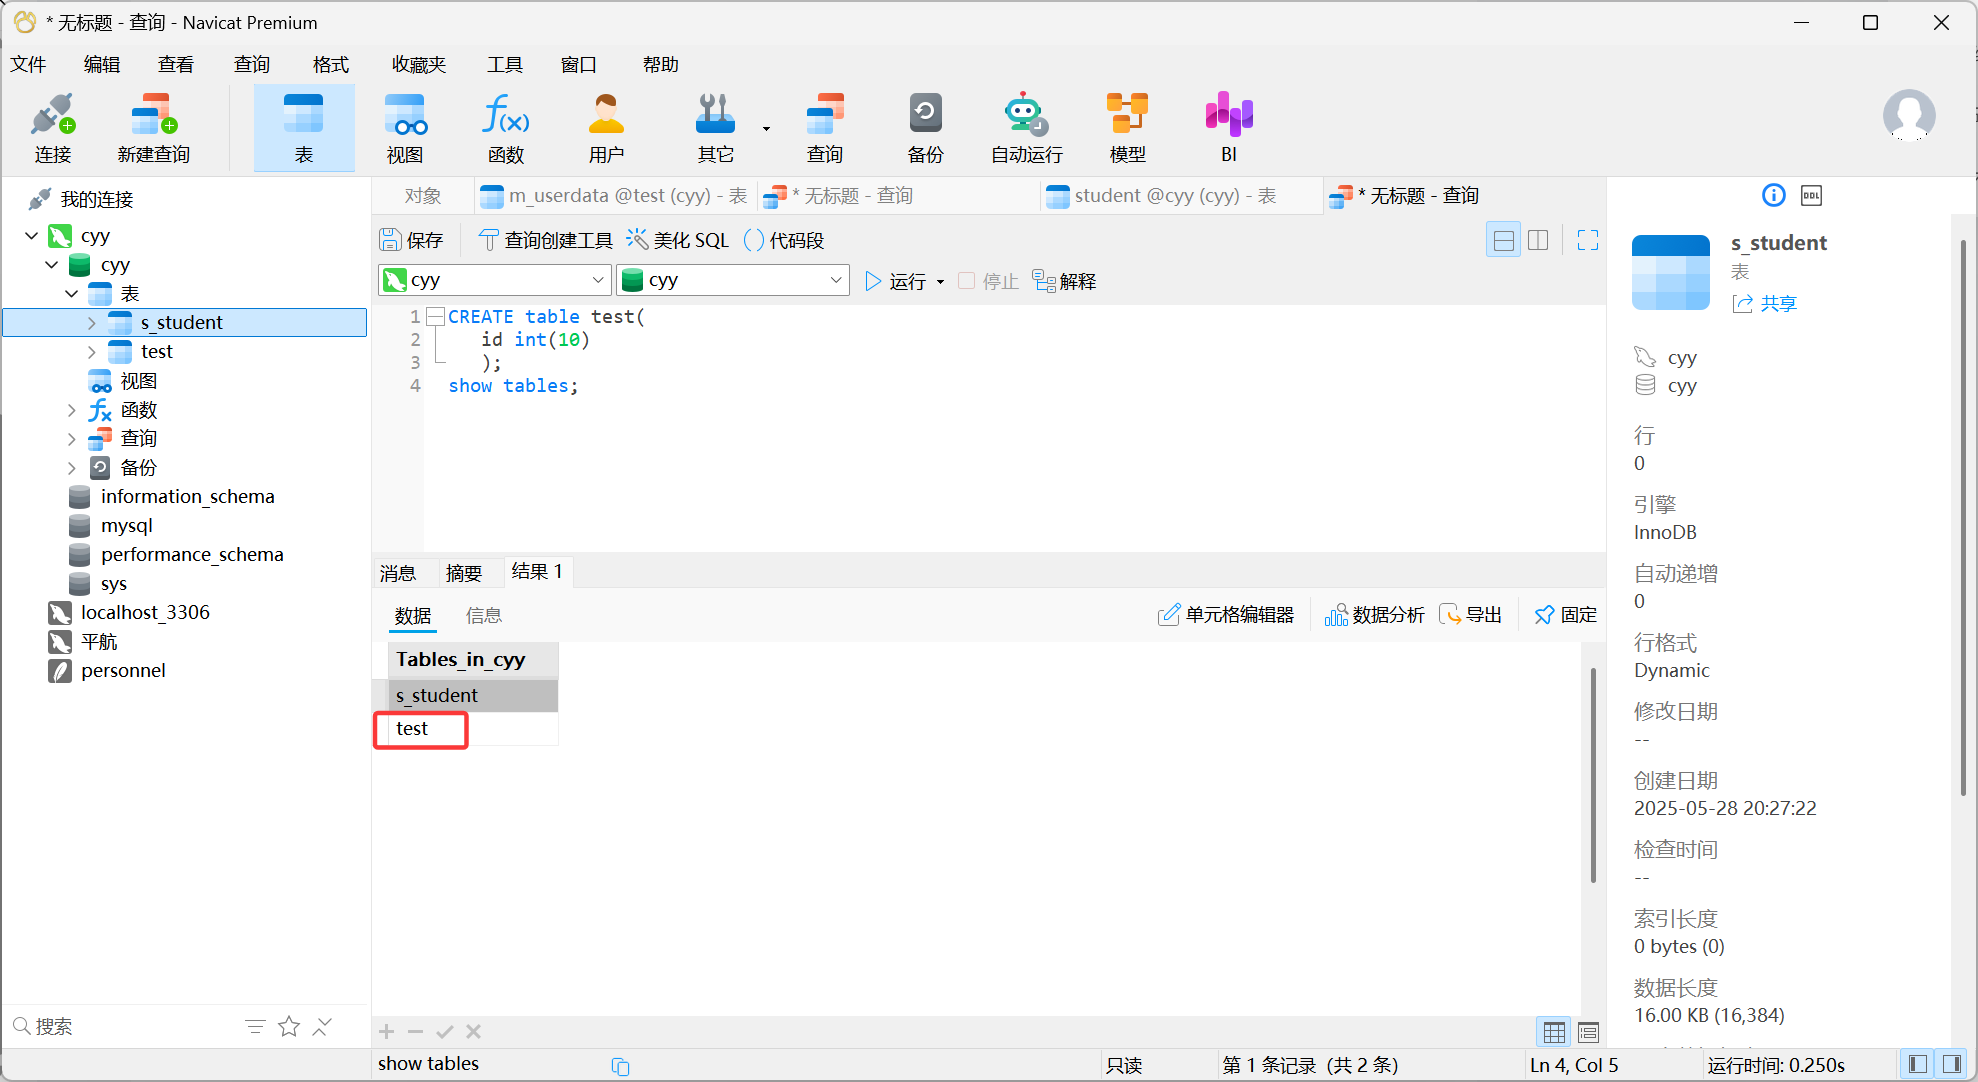Open the cyy connection dropdown in editor

(597, 281)
